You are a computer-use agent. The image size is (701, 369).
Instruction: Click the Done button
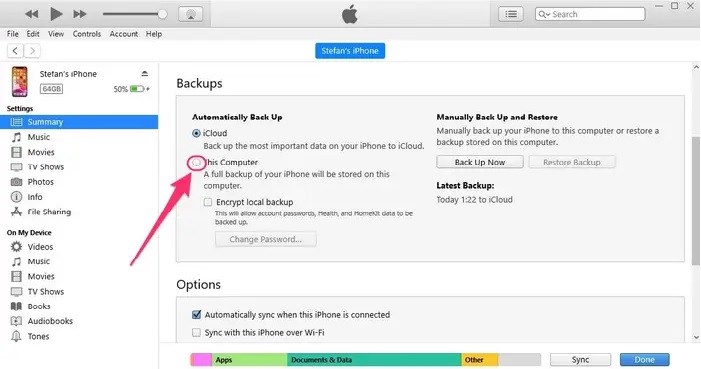pos(644,360)
